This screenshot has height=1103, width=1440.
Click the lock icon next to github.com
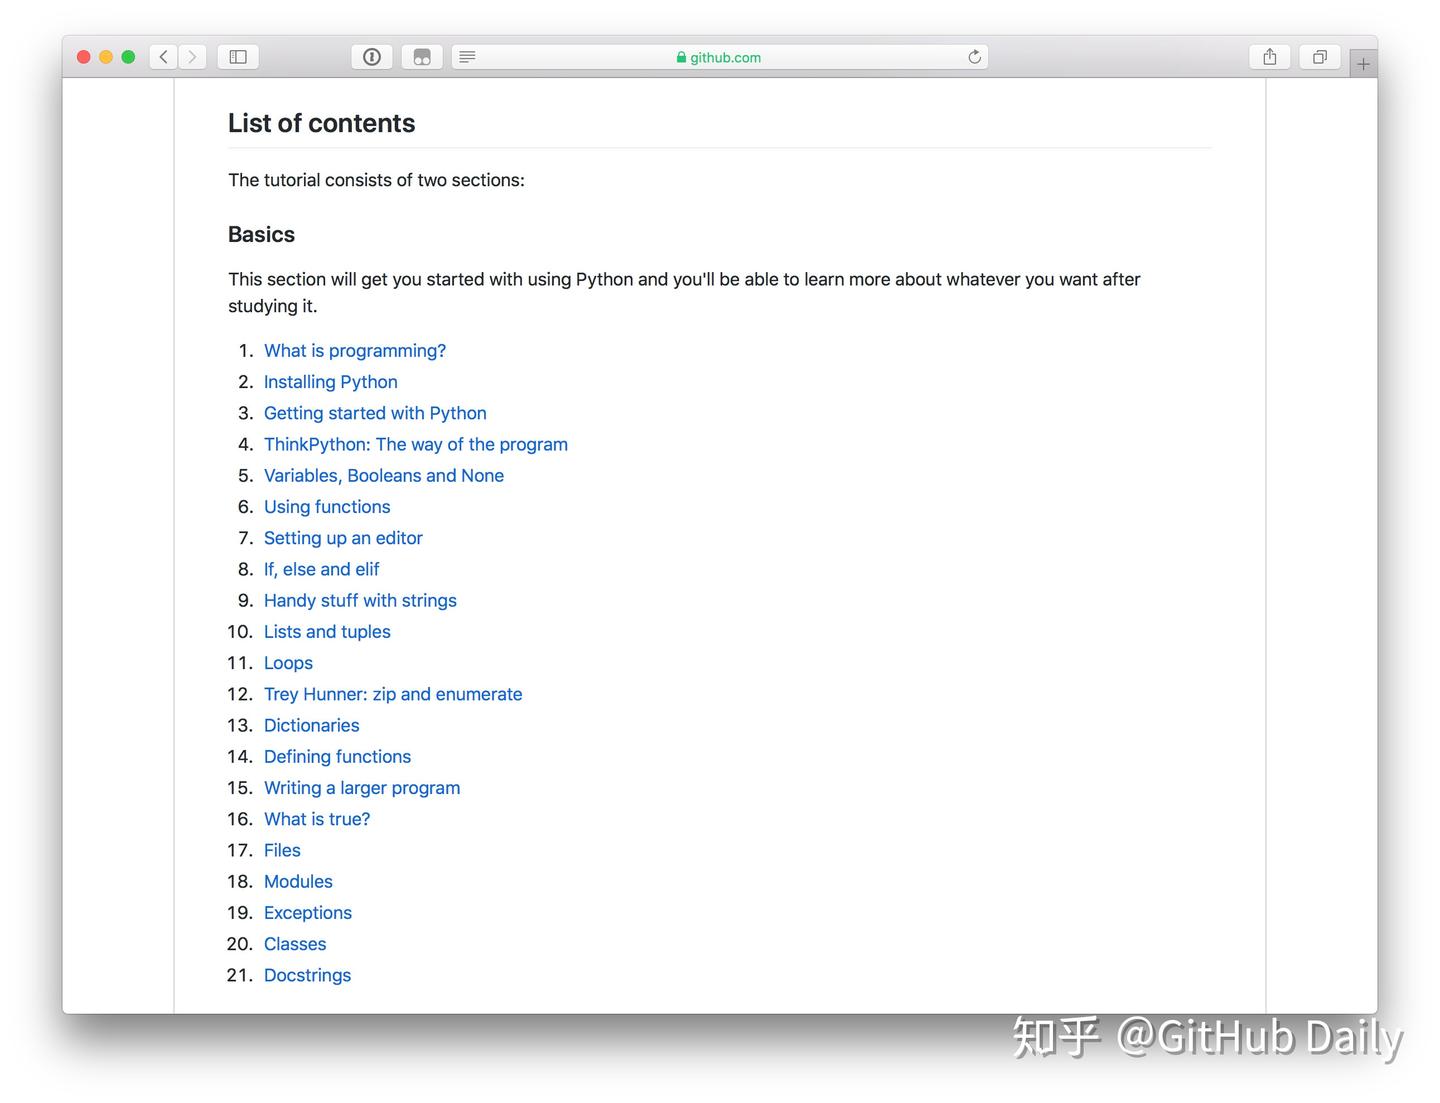[679, 57]
